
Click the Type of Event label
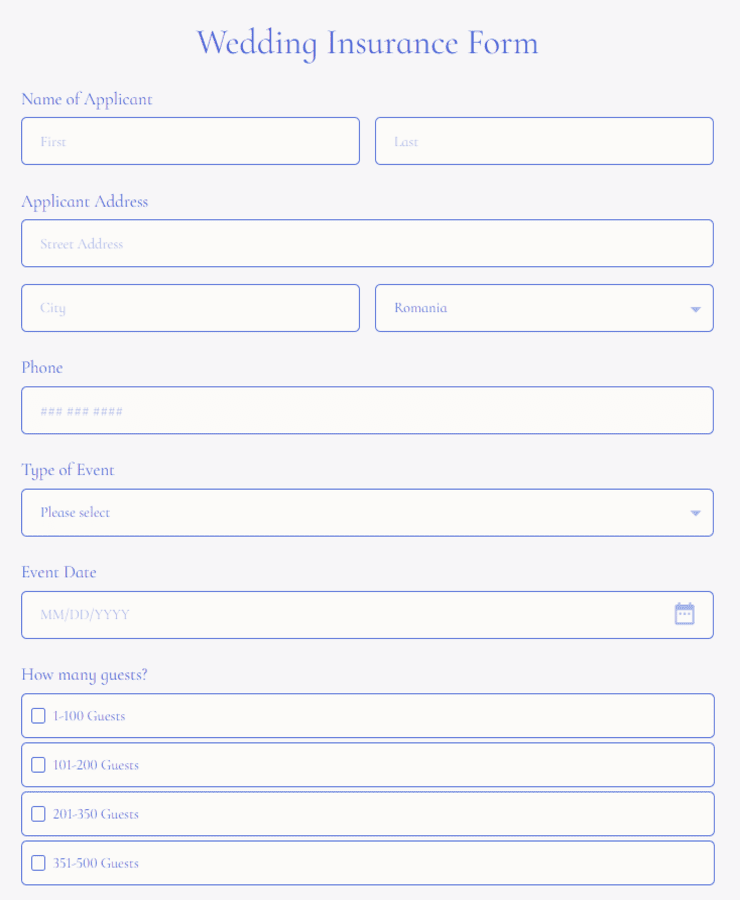tap(68, 470)
